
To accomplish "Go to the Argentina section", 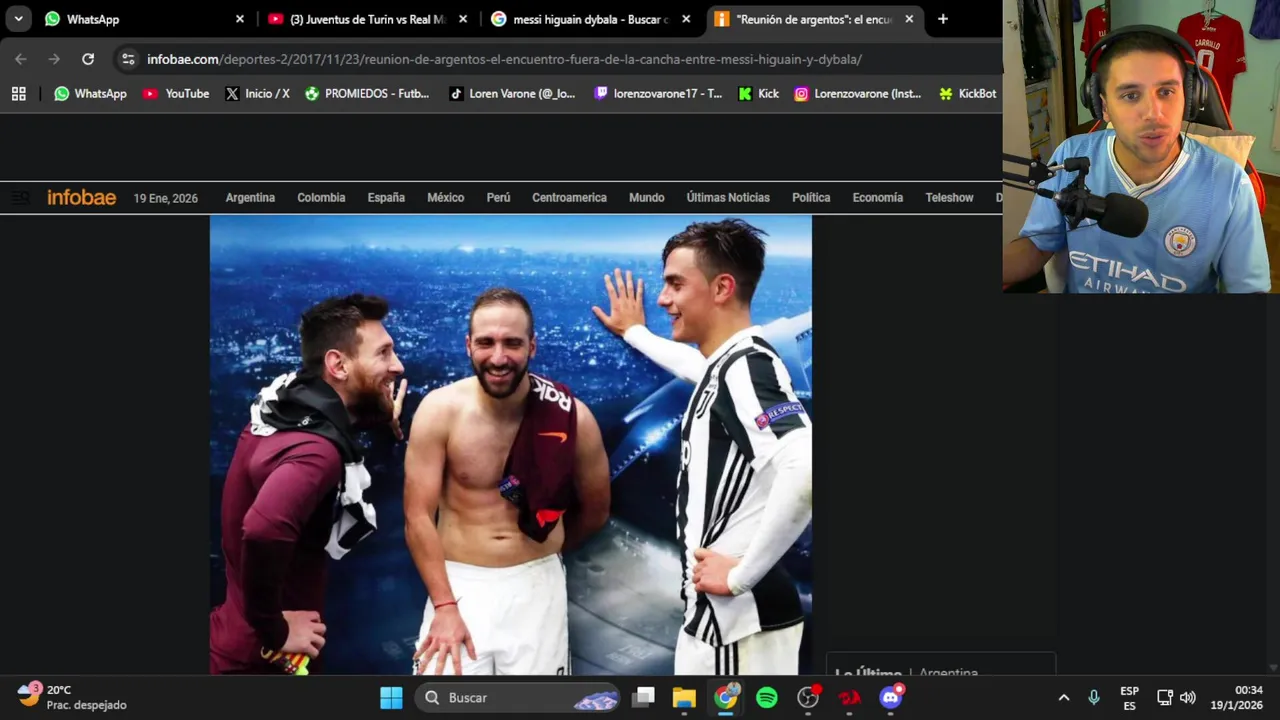I will point(250,198).
